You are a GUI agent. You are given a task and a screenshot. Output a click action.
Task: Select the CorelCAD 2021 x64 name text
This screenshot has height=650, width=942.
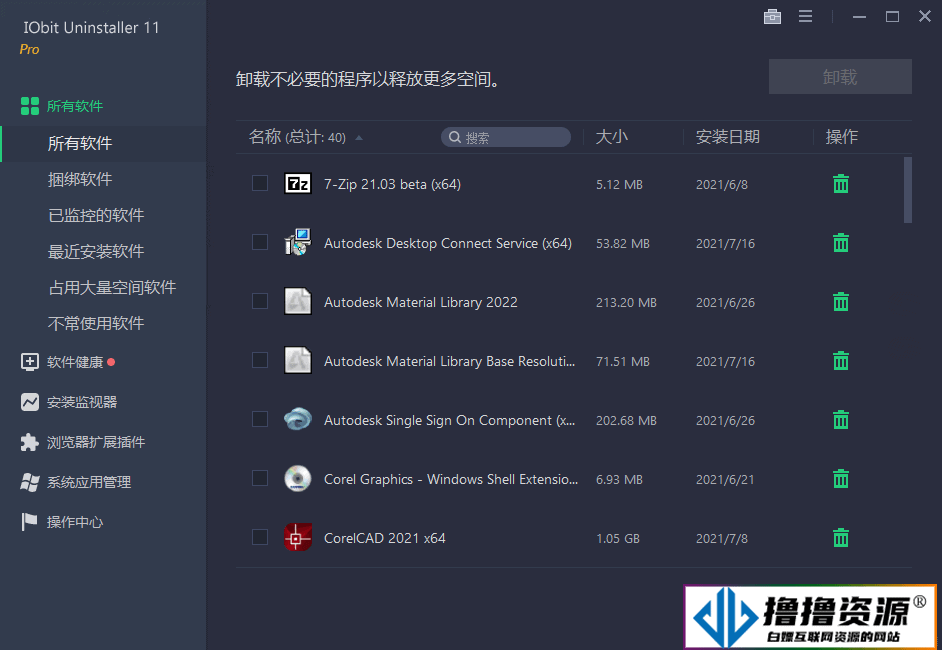point(384,538)
